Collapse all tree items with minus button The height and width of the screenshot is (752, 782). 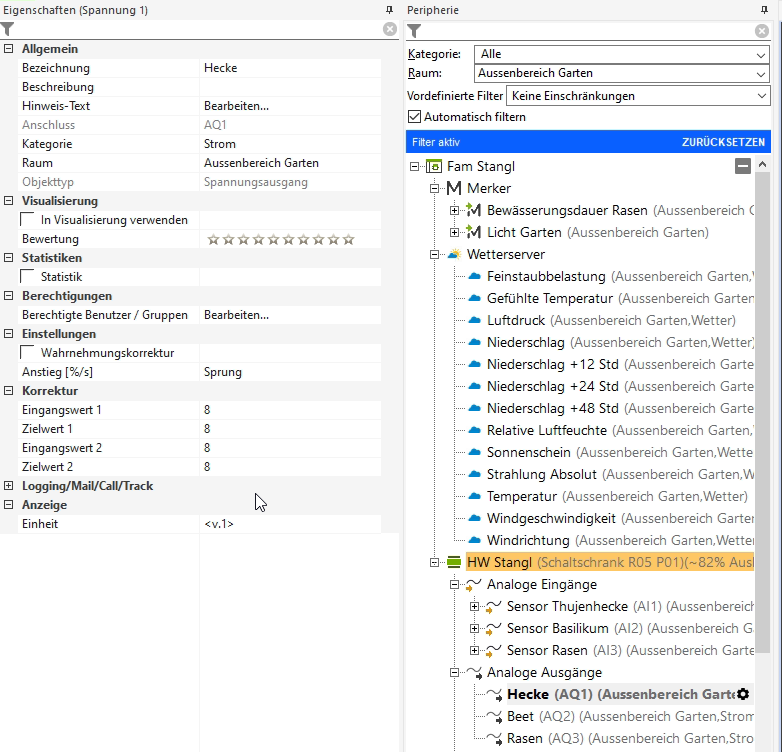pyautogui.click(x=743, y=166)
